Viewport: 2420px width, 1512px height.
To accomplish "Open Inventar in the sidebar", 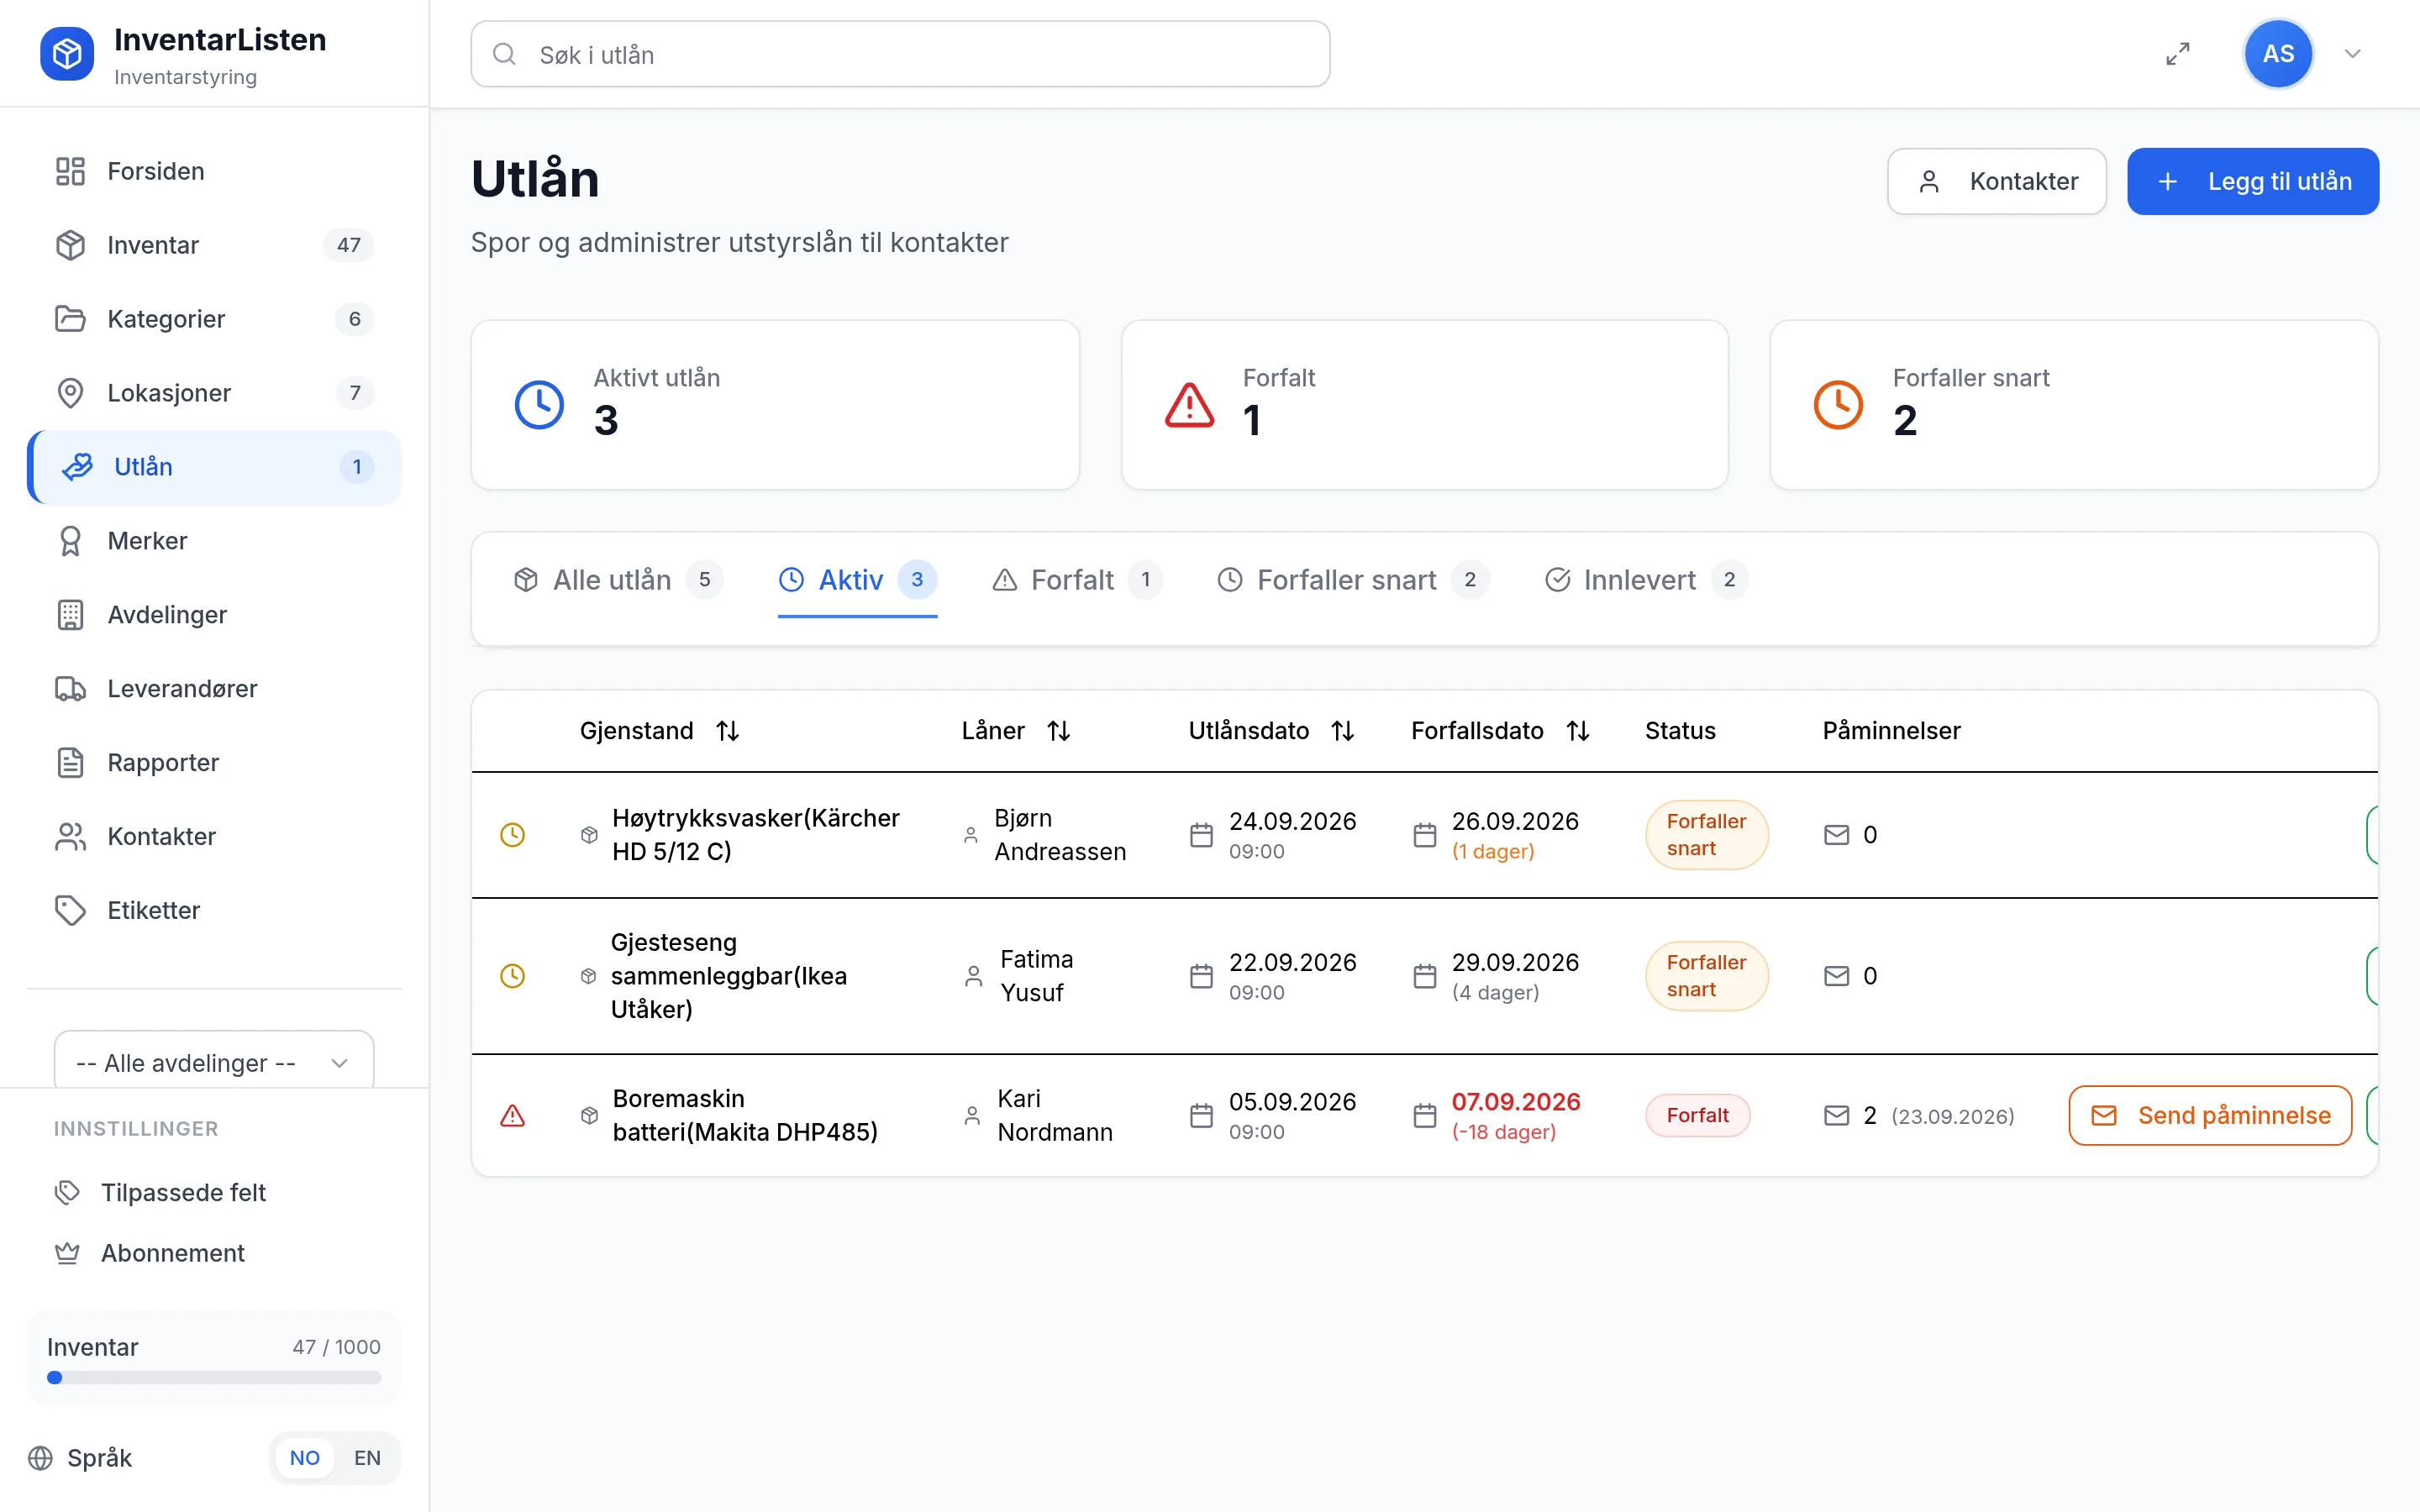I will pyautogui.click(x=214, y=245).
